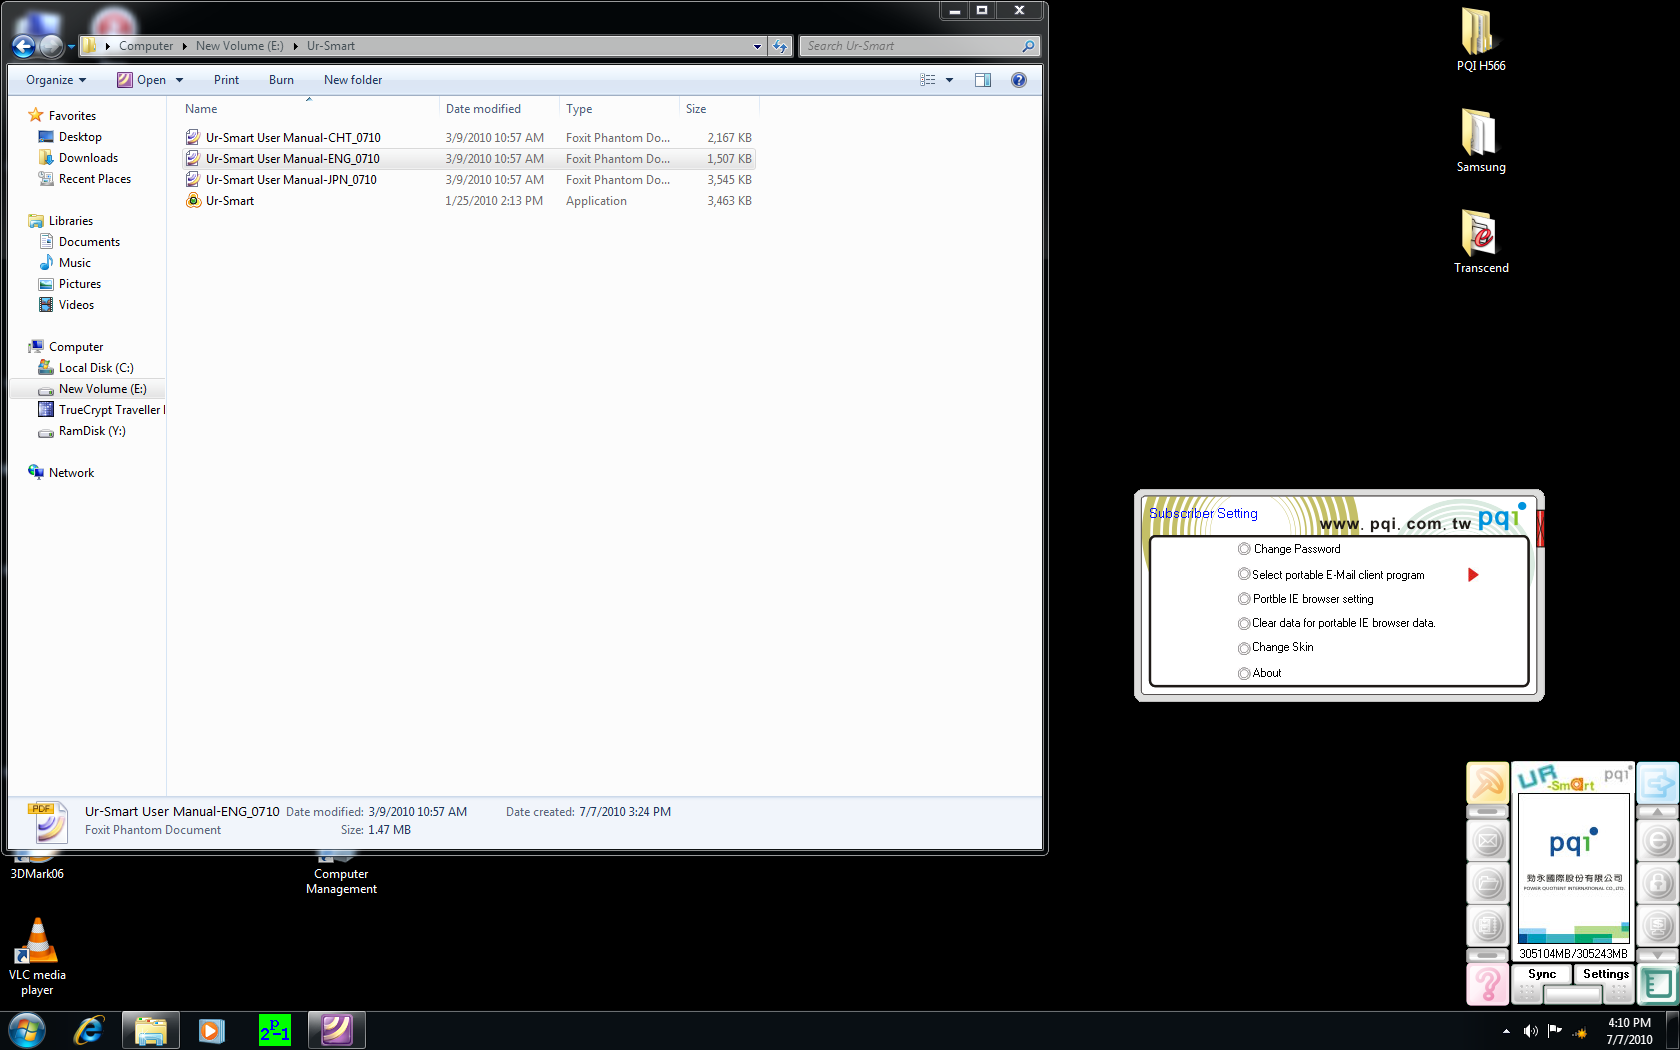Screen dimensions: 1680x1050
Task: Click the address book icon in Ur-Smart
Action: click(1487, 926)
